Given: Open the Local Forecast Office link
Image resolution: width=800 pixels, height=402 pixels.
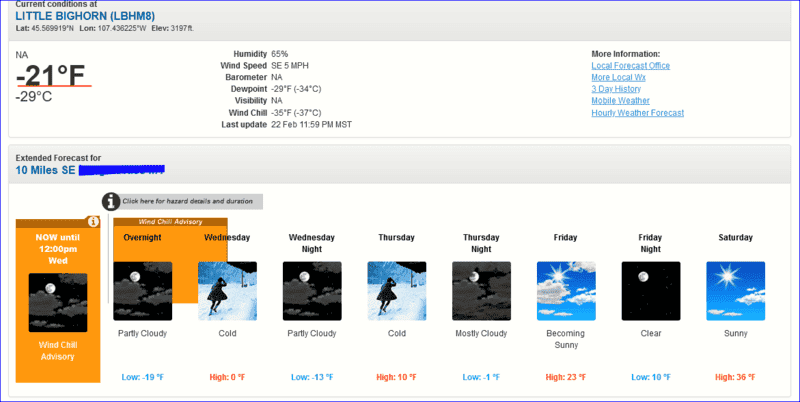Looking at the screenshot, I should (x=630, y=66).
